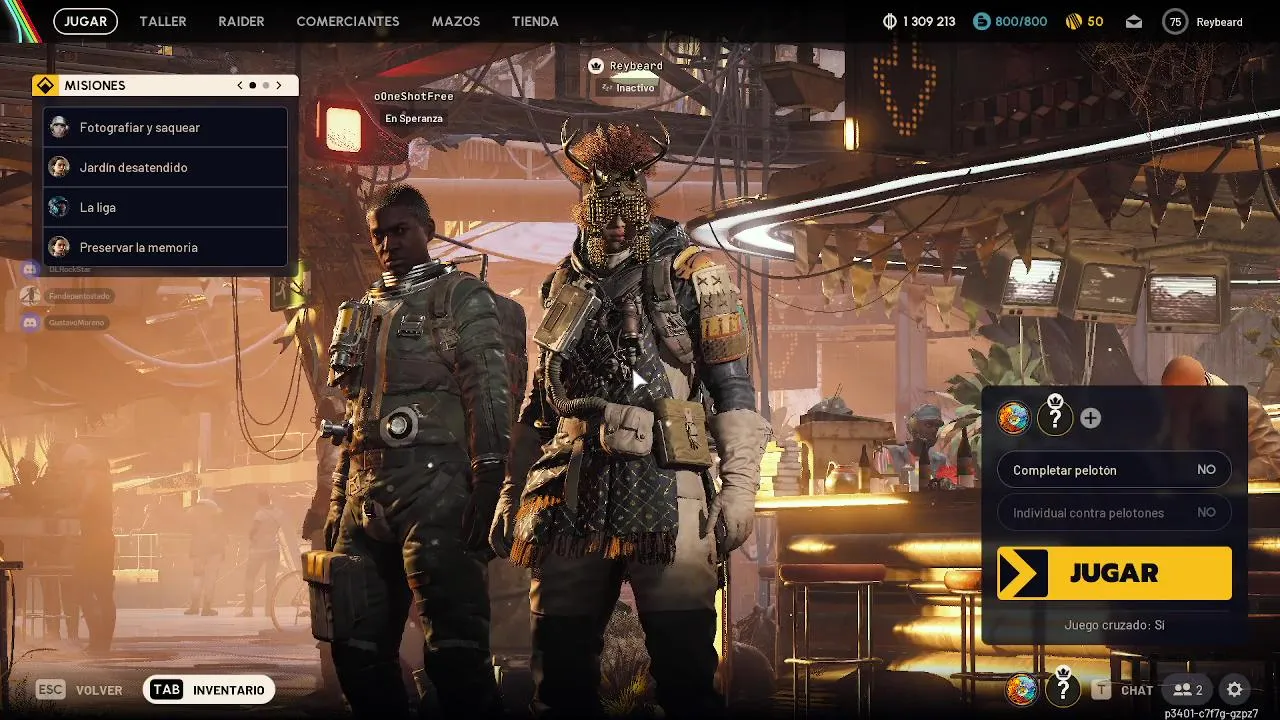Screen dimensions: 1280x720
Task: Open mission Preservar la memoria
Action: point(166,247)
